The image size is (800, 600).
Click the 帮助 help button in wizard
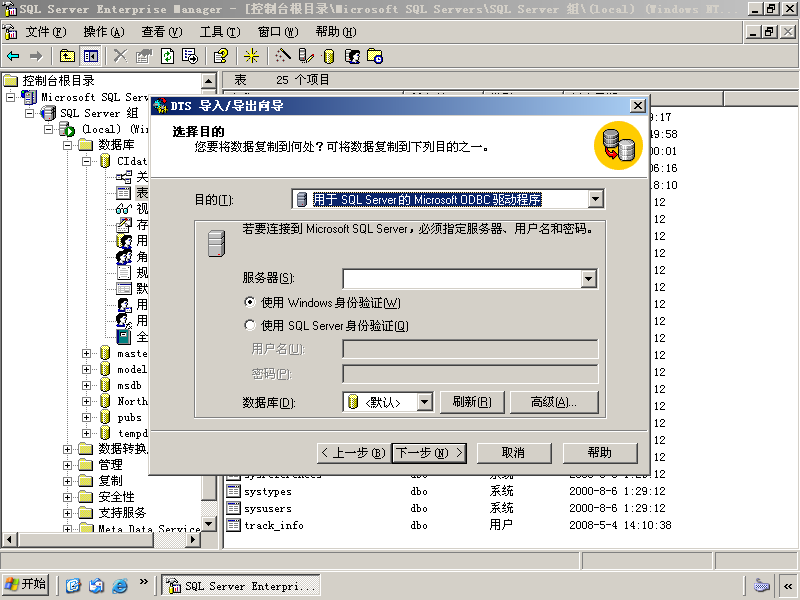[x=600, y=453]
